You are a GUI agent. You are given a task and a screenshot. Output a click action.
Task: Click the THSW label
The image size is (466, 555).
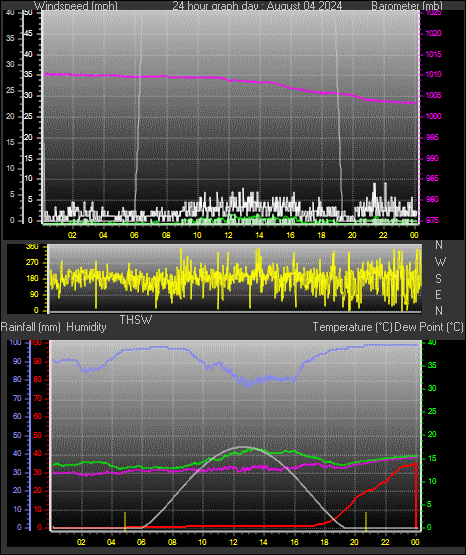tap(136, 320)
